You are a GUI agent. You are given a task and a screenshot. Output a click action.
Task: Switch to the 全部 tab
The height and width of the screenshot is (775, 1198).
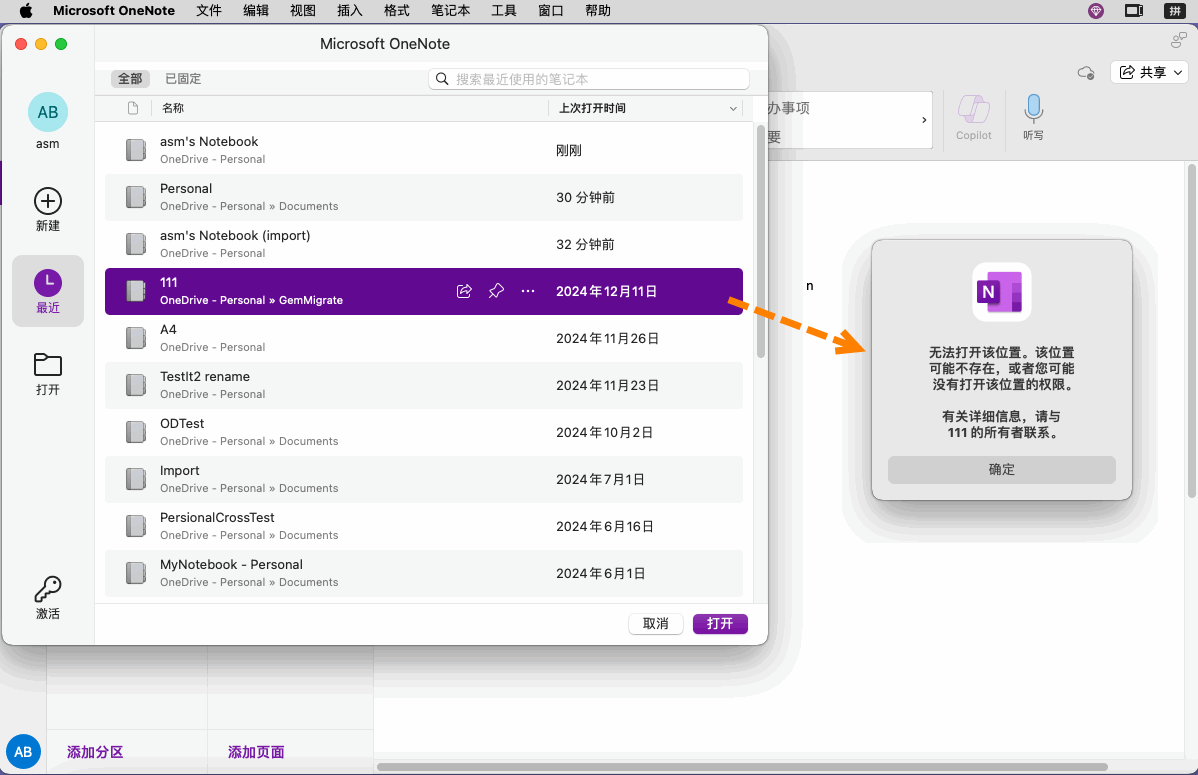tap(130, 79)
